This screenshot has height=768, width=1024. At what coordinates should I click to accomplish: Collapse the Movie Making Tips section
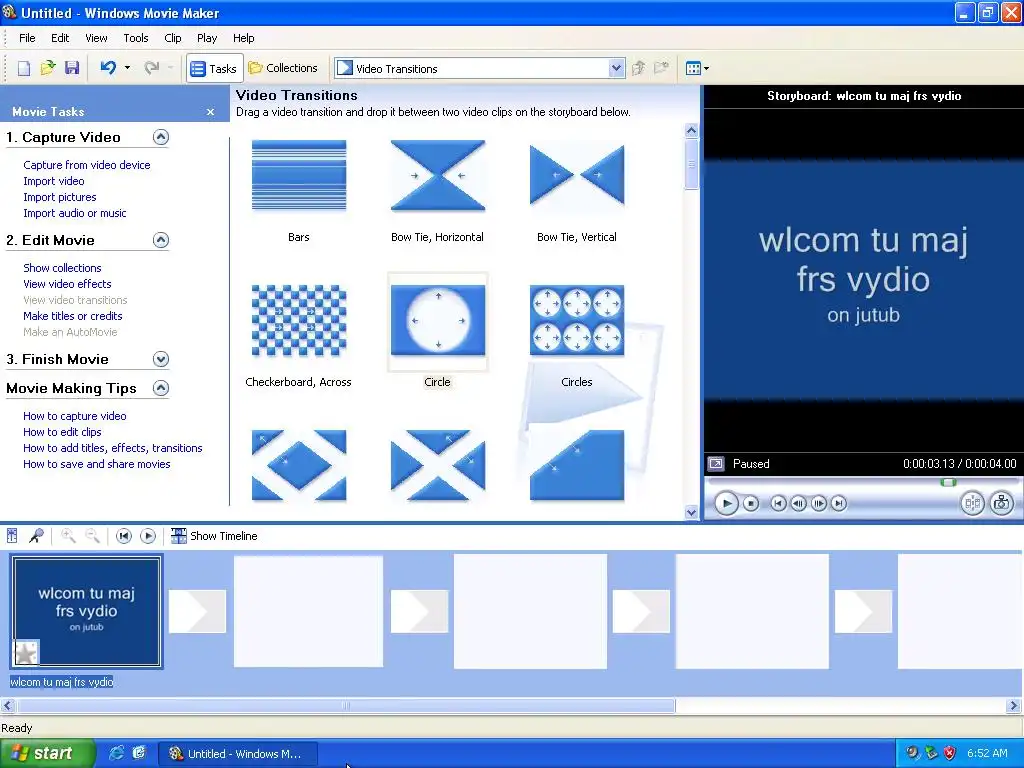point(161,389)
